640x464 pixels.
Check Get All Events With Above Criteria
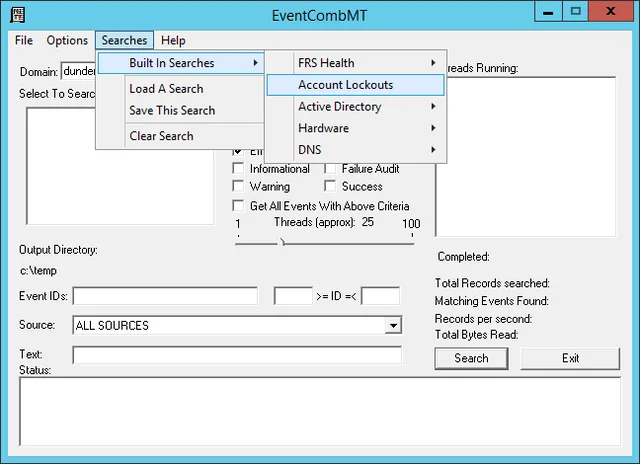click(238, 205)
